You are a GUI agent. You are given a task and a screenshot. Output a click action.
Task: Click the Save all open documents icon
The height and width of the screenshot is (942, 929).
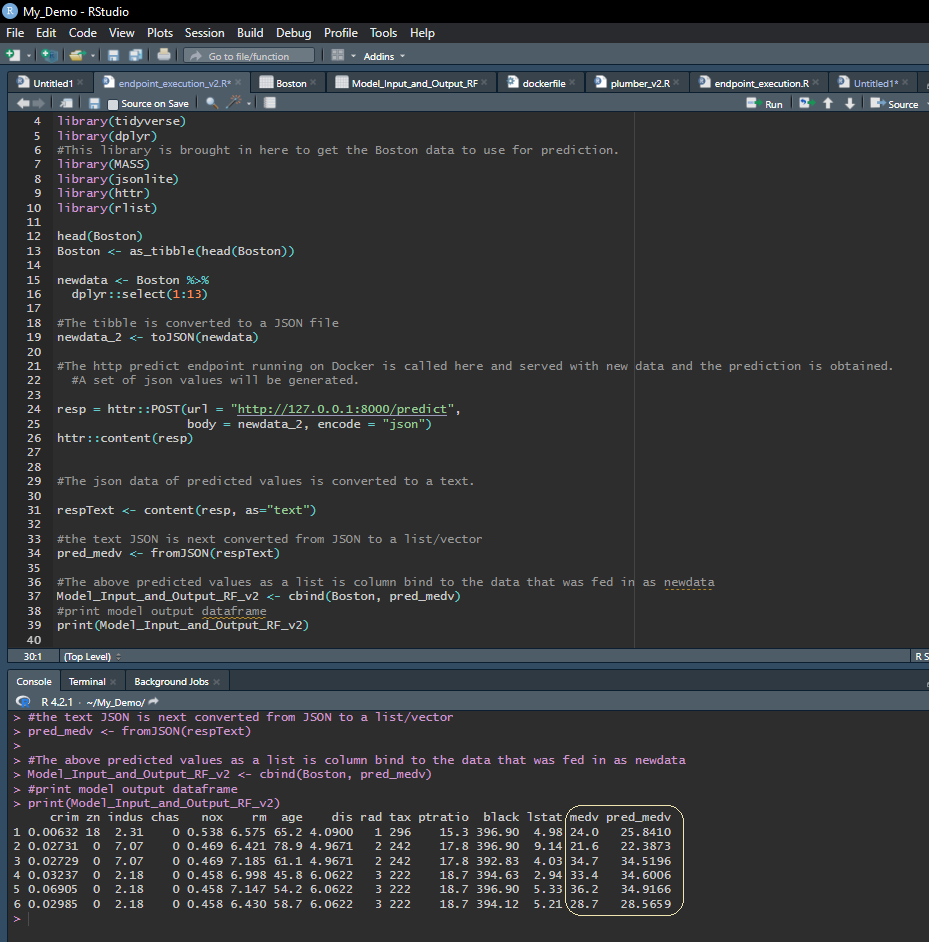tap(134, 56)
